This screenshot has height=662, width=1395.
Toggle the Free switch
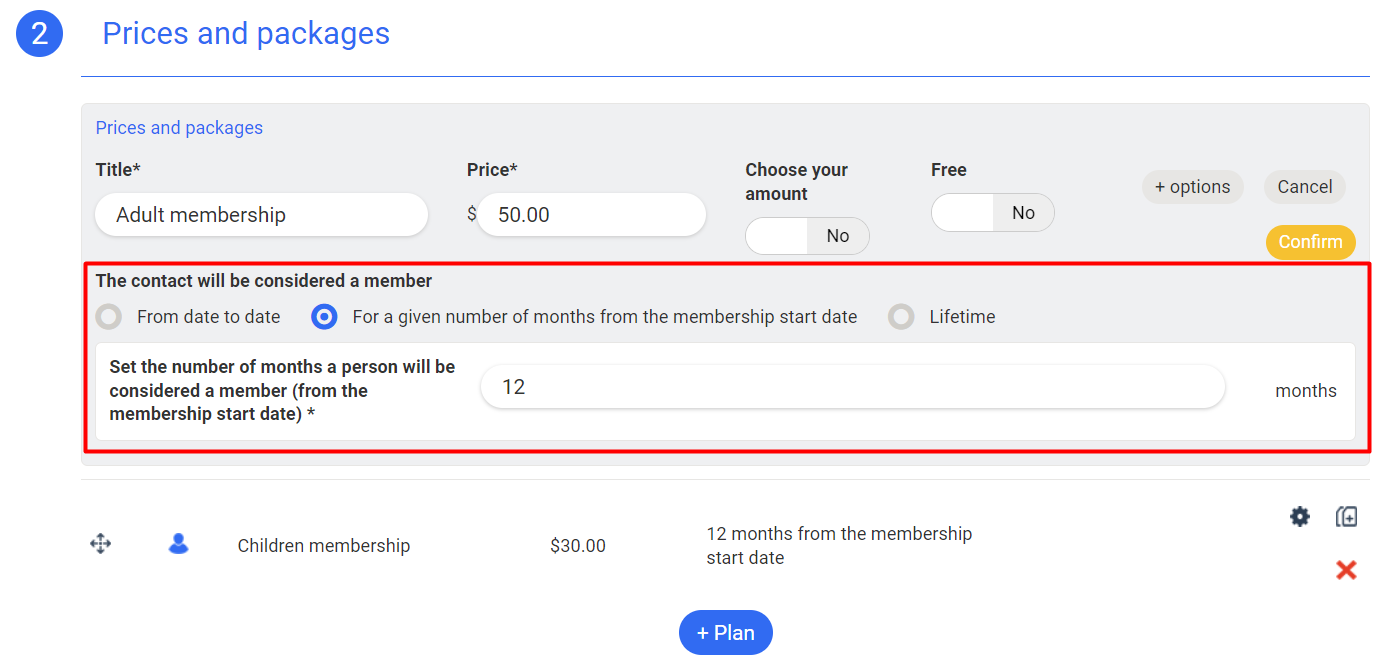click(992, 213)
